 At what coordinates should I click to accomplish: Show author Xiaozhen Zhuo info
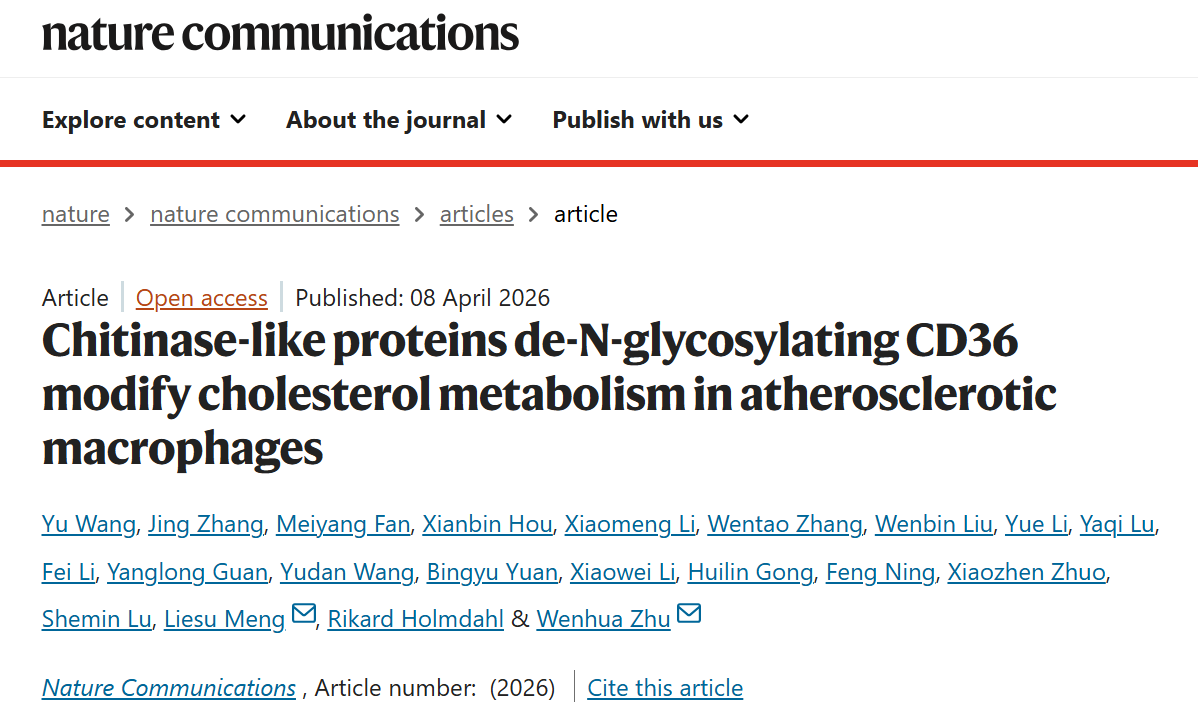[x=1026, y=572]
